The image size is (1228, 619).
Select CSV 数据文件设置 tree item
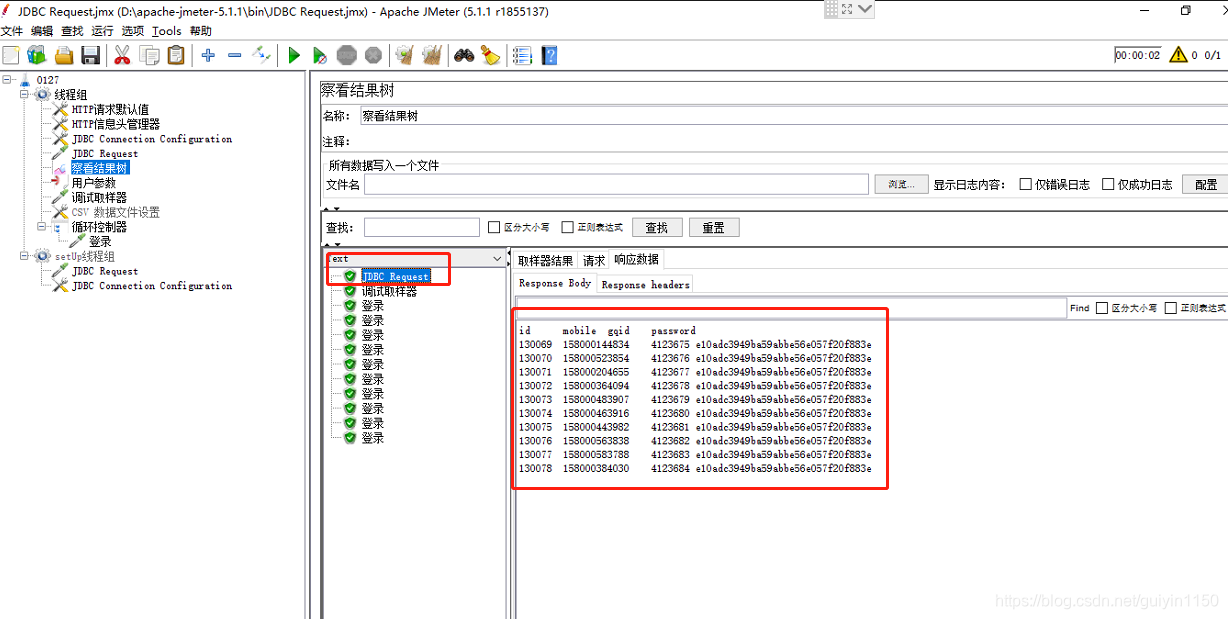tap(115, 212)
